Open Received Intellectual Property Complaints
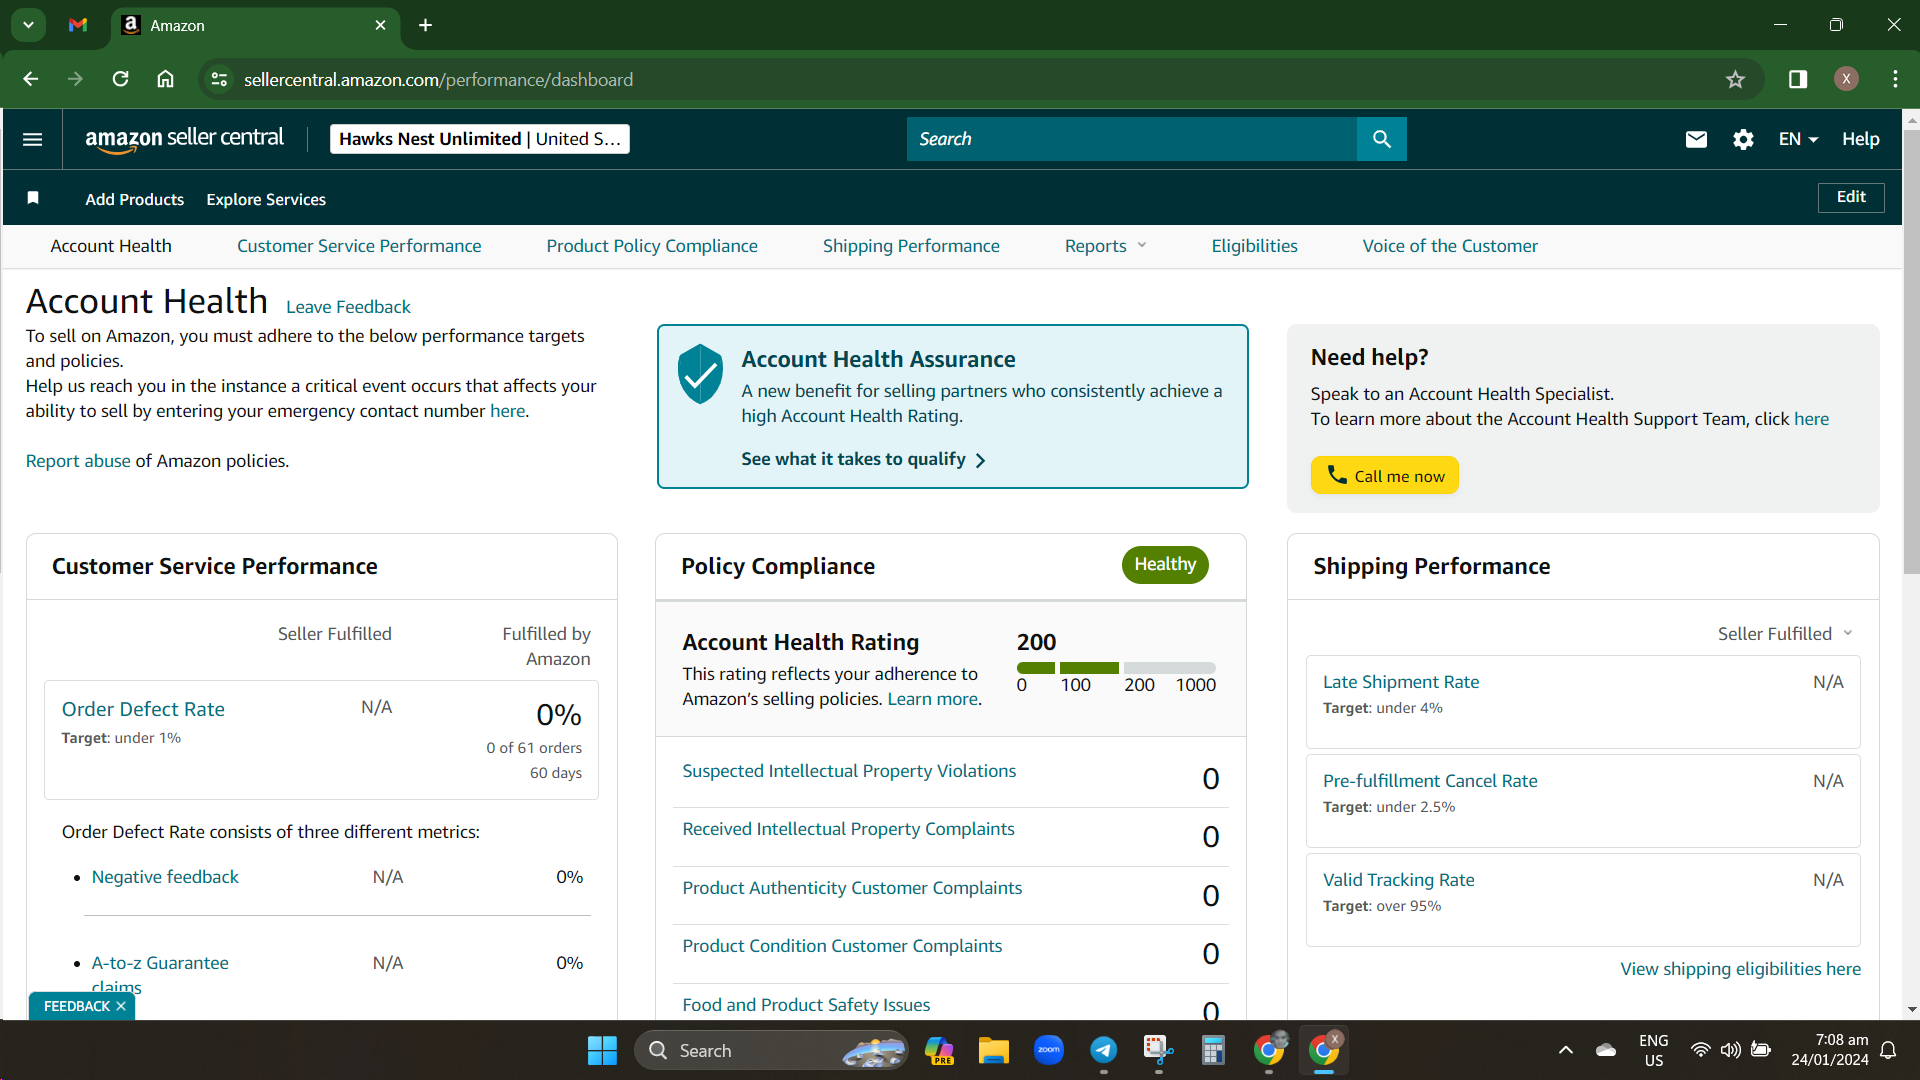Image resolution: width=1920 pixels, height=1080 pixels. [848, 829]
